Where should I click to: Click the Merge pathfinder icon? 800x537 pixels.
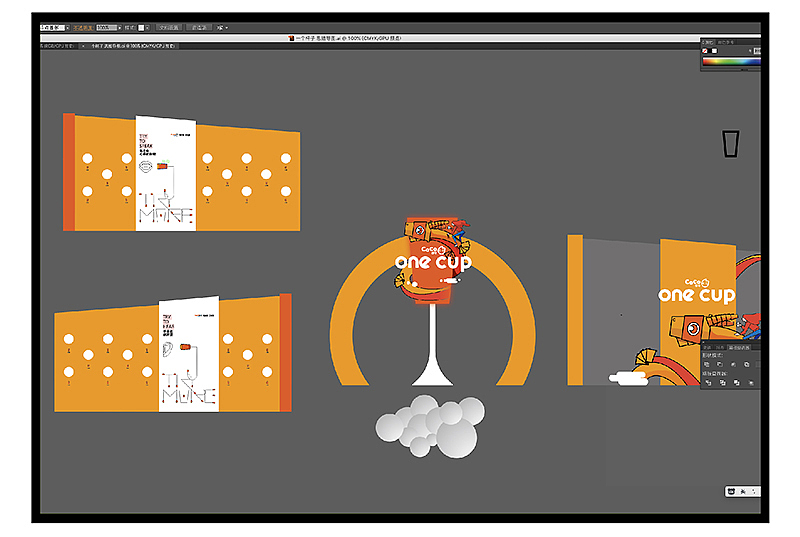pyautogui.click(x=736, y=382)
